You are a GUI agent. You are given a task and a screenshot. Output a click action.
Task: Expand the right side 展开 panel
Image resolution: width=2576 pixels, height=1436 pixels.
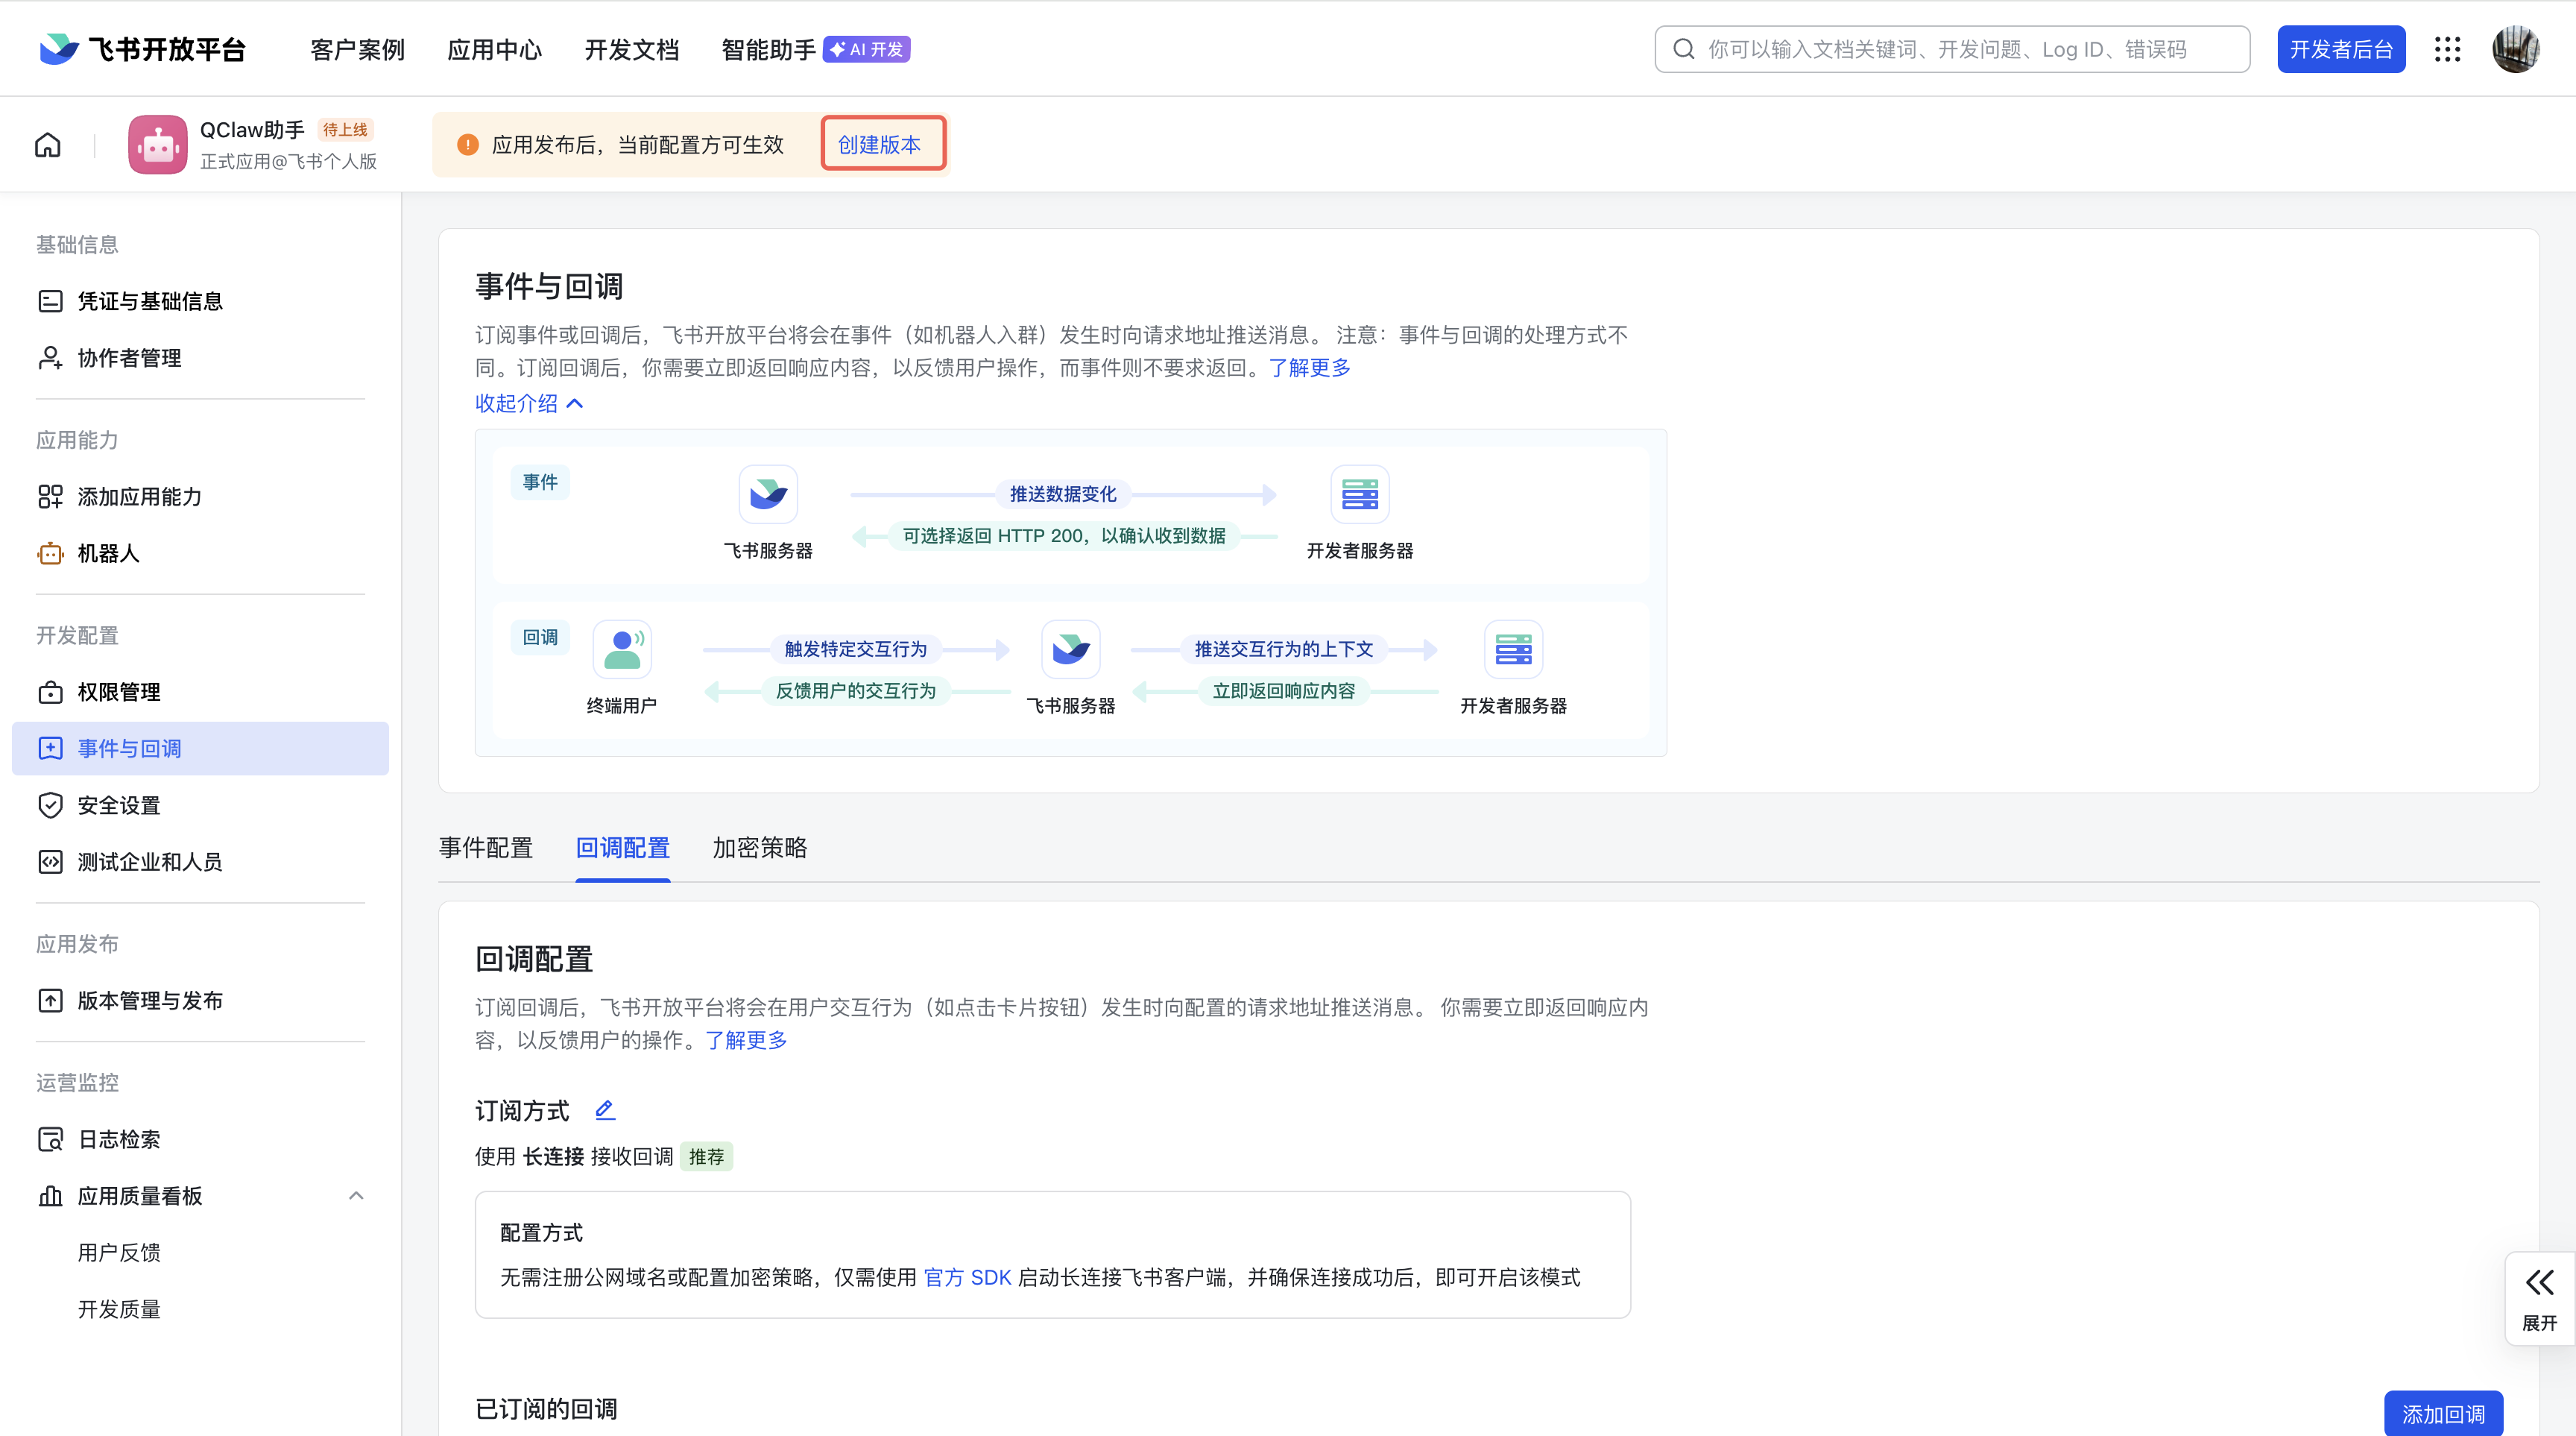[2539, 1298]
